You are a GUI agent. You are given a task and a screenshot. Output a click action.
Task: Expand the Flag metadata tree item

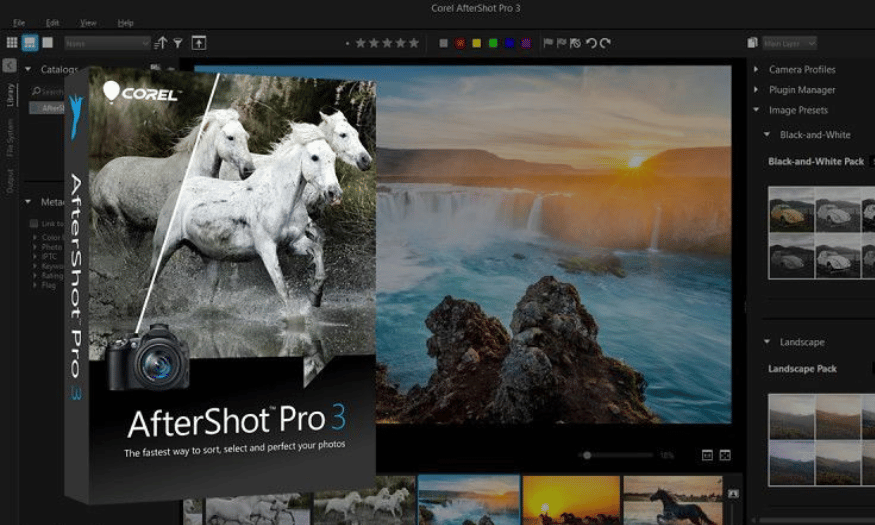35,285
